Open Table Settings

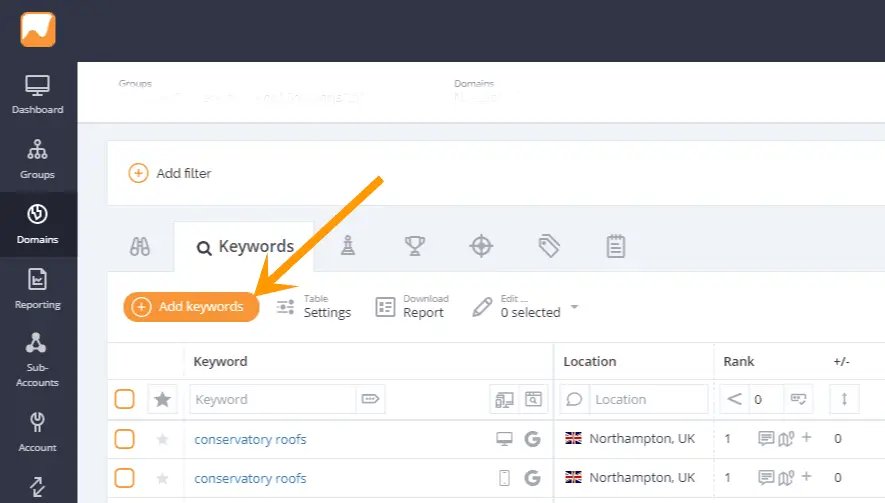point(314,307)
